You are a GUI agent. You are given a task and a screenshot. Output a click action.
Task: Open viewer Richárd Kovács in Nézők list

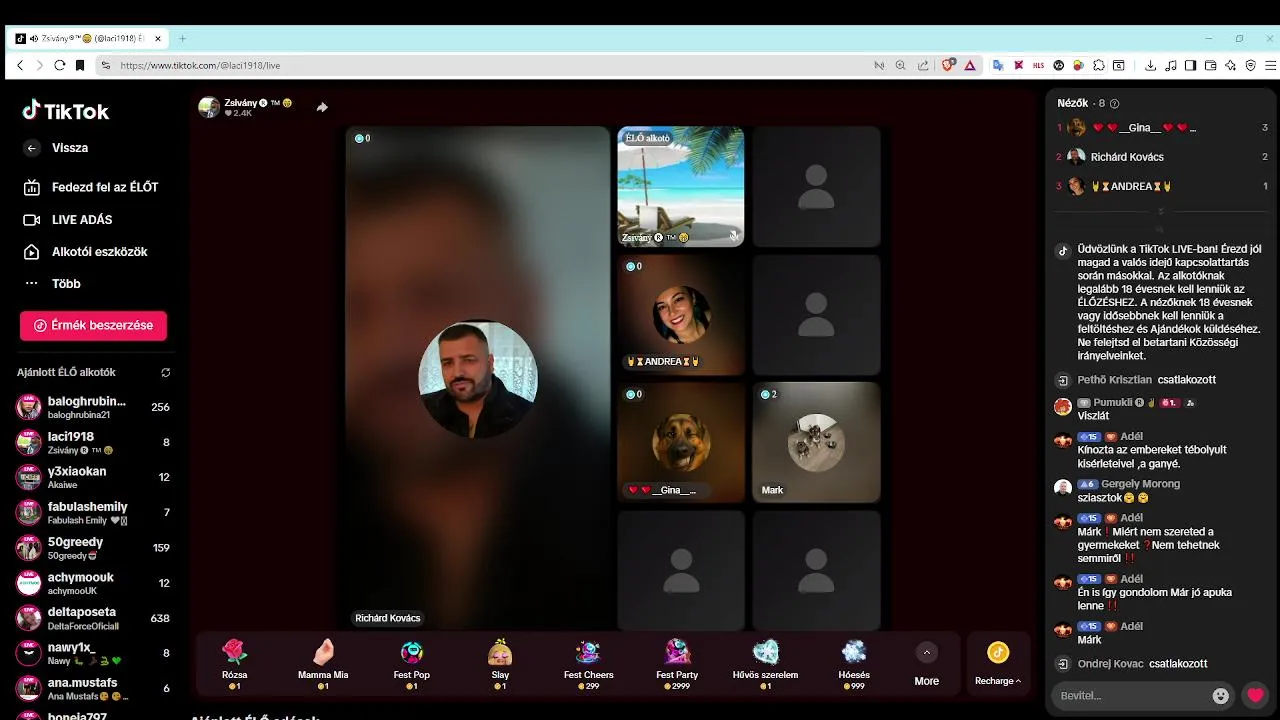(1162, 157)
